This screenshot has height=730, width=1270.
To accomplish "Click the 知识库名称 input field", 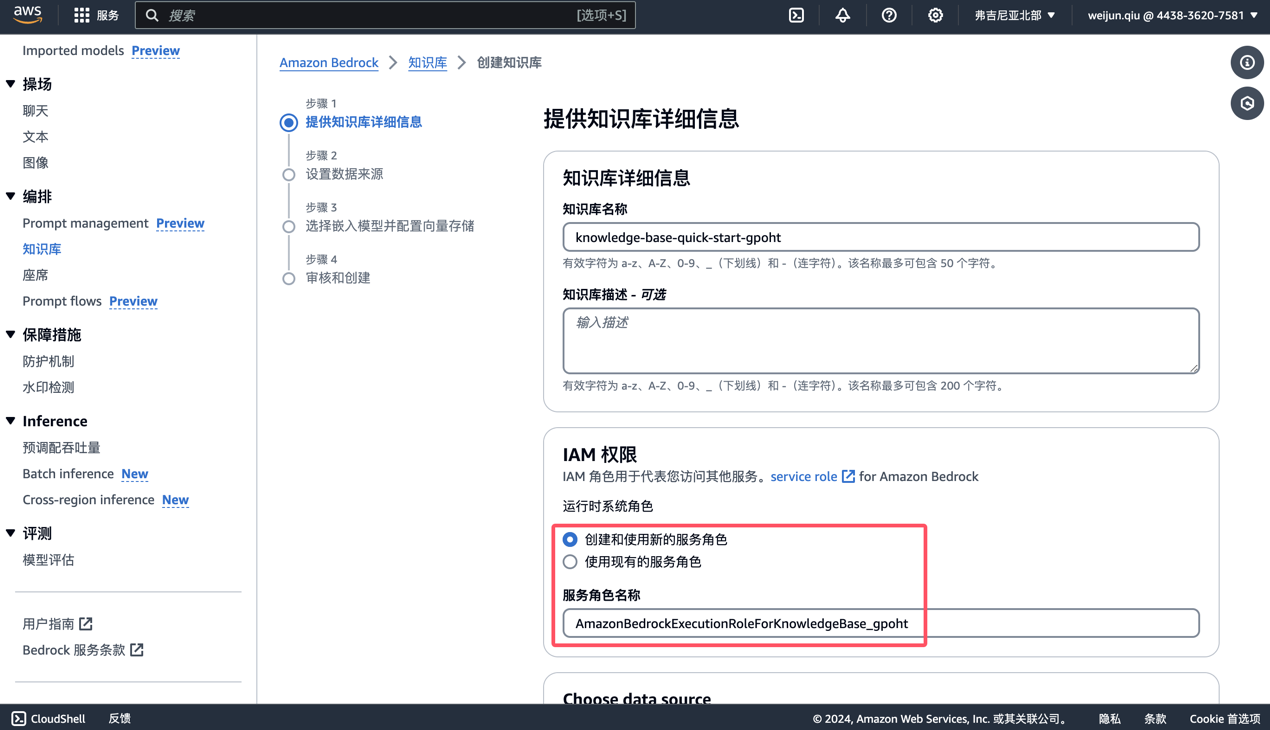I will 881,237.
